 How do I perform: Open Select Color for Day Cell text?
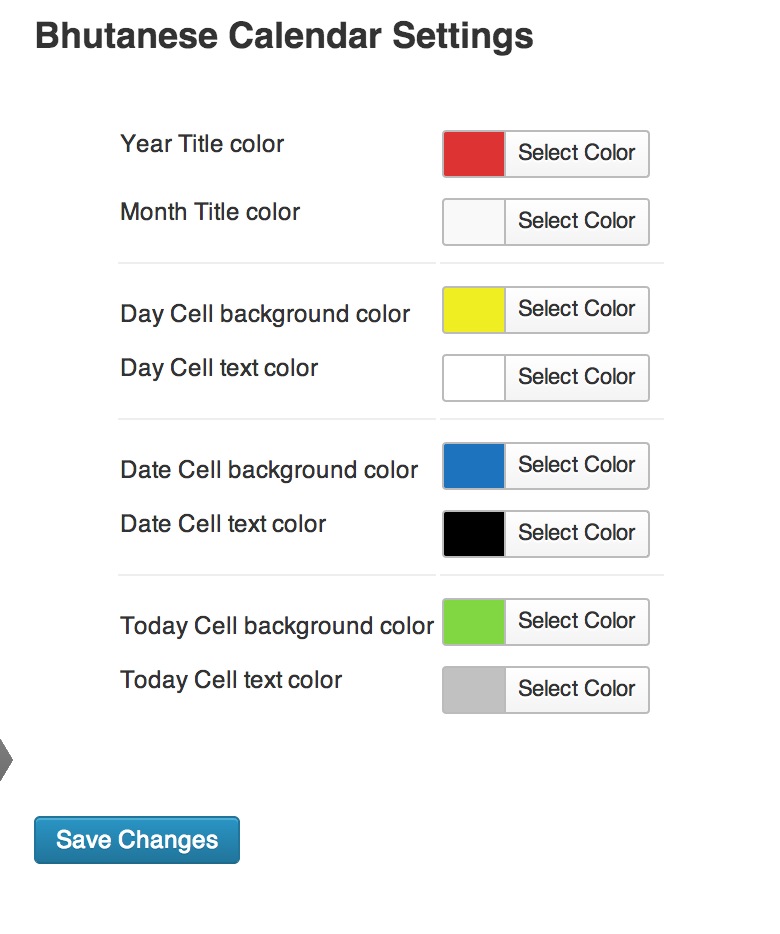(x=577, y=378)
